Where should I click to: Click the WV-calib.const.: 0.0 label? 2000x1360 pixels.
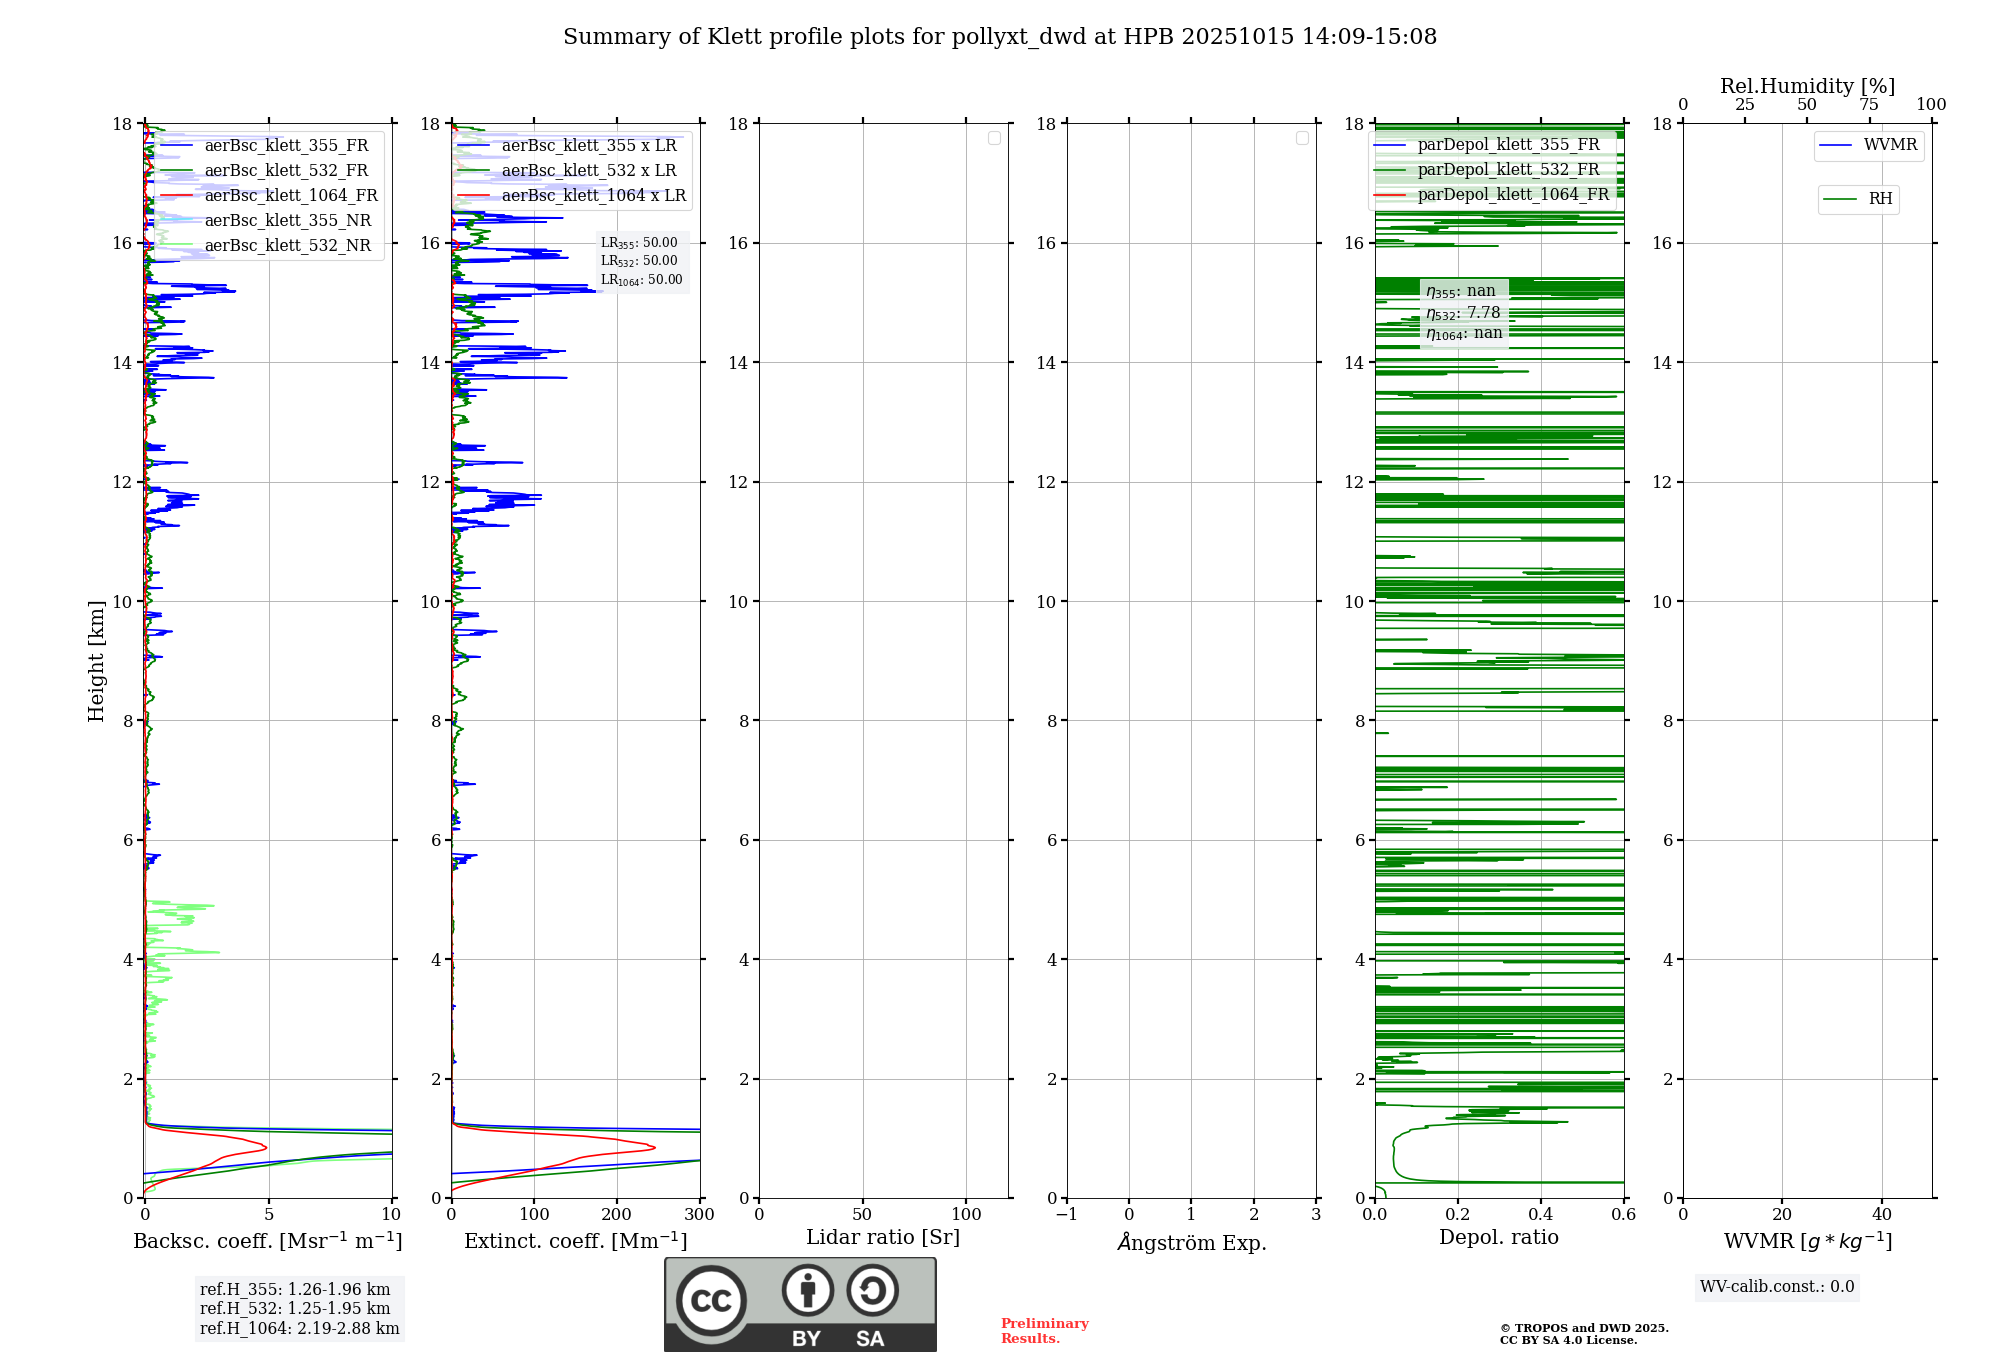pyautogui.click(x=1776, y=1287)
